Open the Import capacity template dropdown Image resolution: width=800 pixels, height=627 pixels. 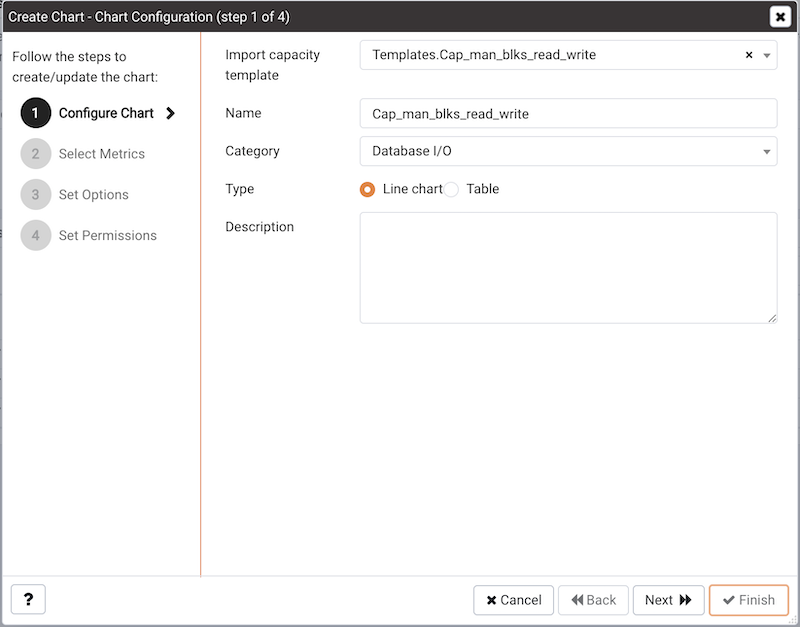pos(766,56)
